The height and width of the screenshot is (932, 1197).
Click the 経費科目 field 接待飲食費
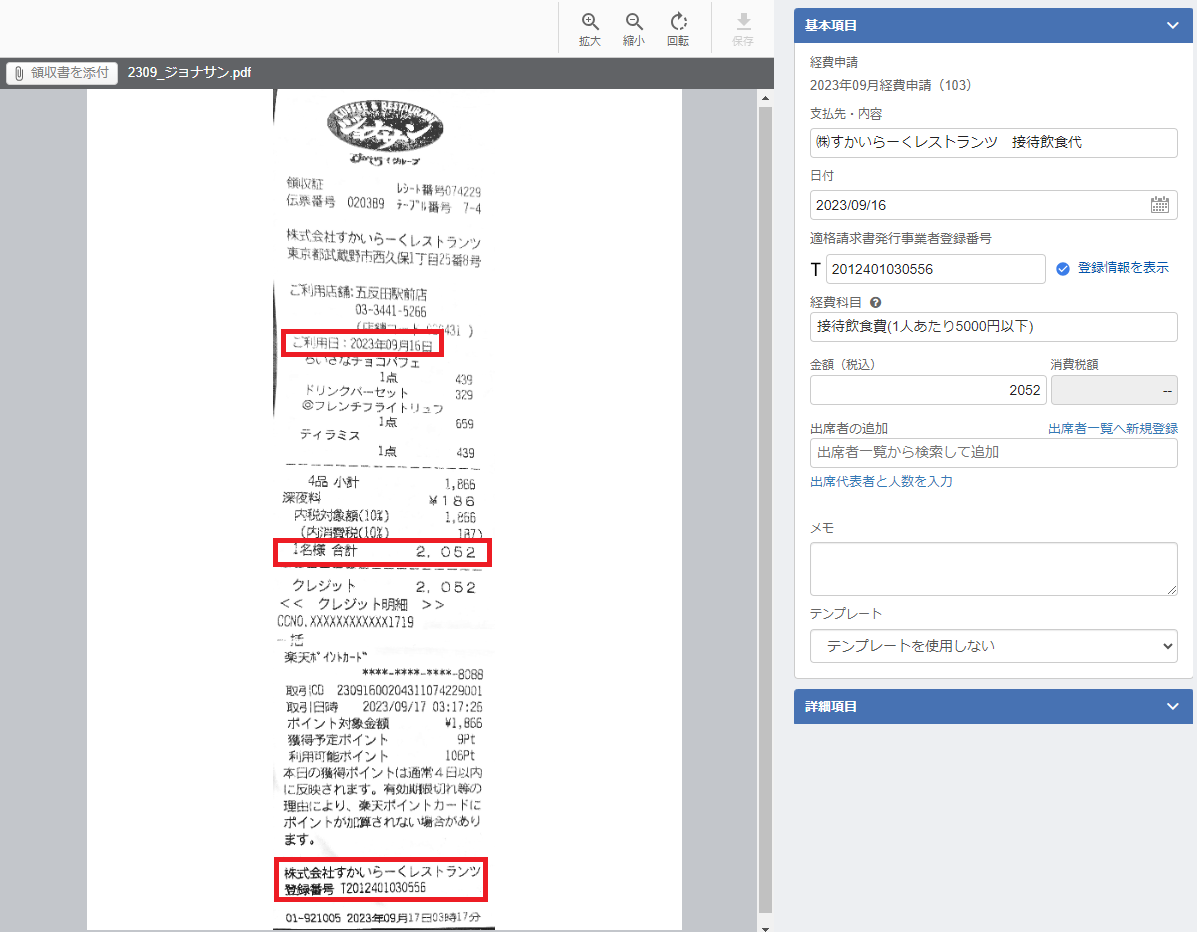coord(993,327)
